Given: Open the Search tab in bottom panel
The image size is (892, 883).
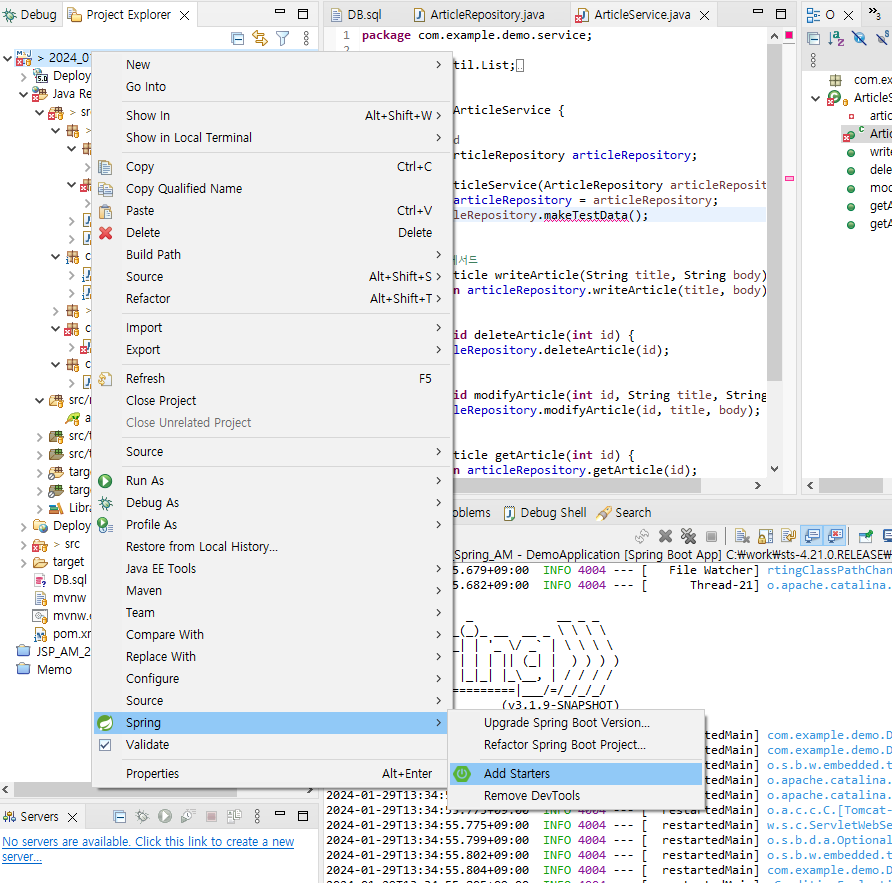Looking at the screenshot, I should point(624,513).
